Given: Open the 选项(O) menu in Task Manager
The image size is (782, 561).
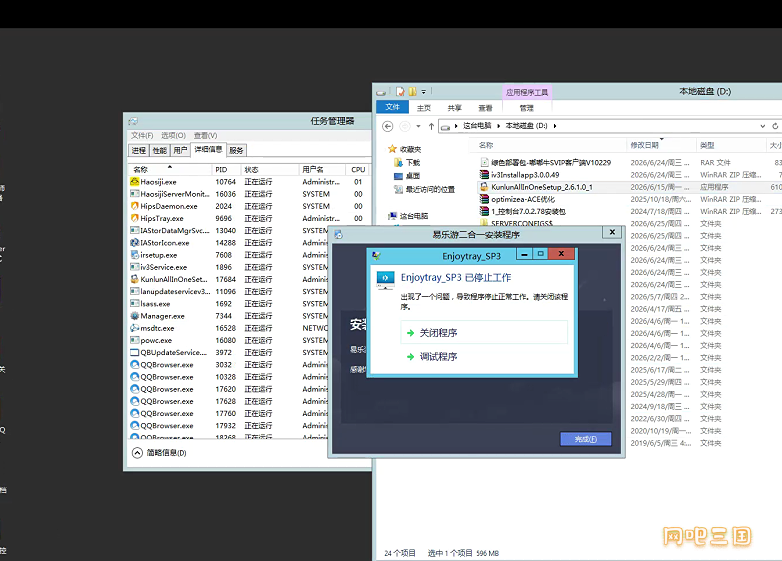Looking at the screenshot, I should coord(173,135).
